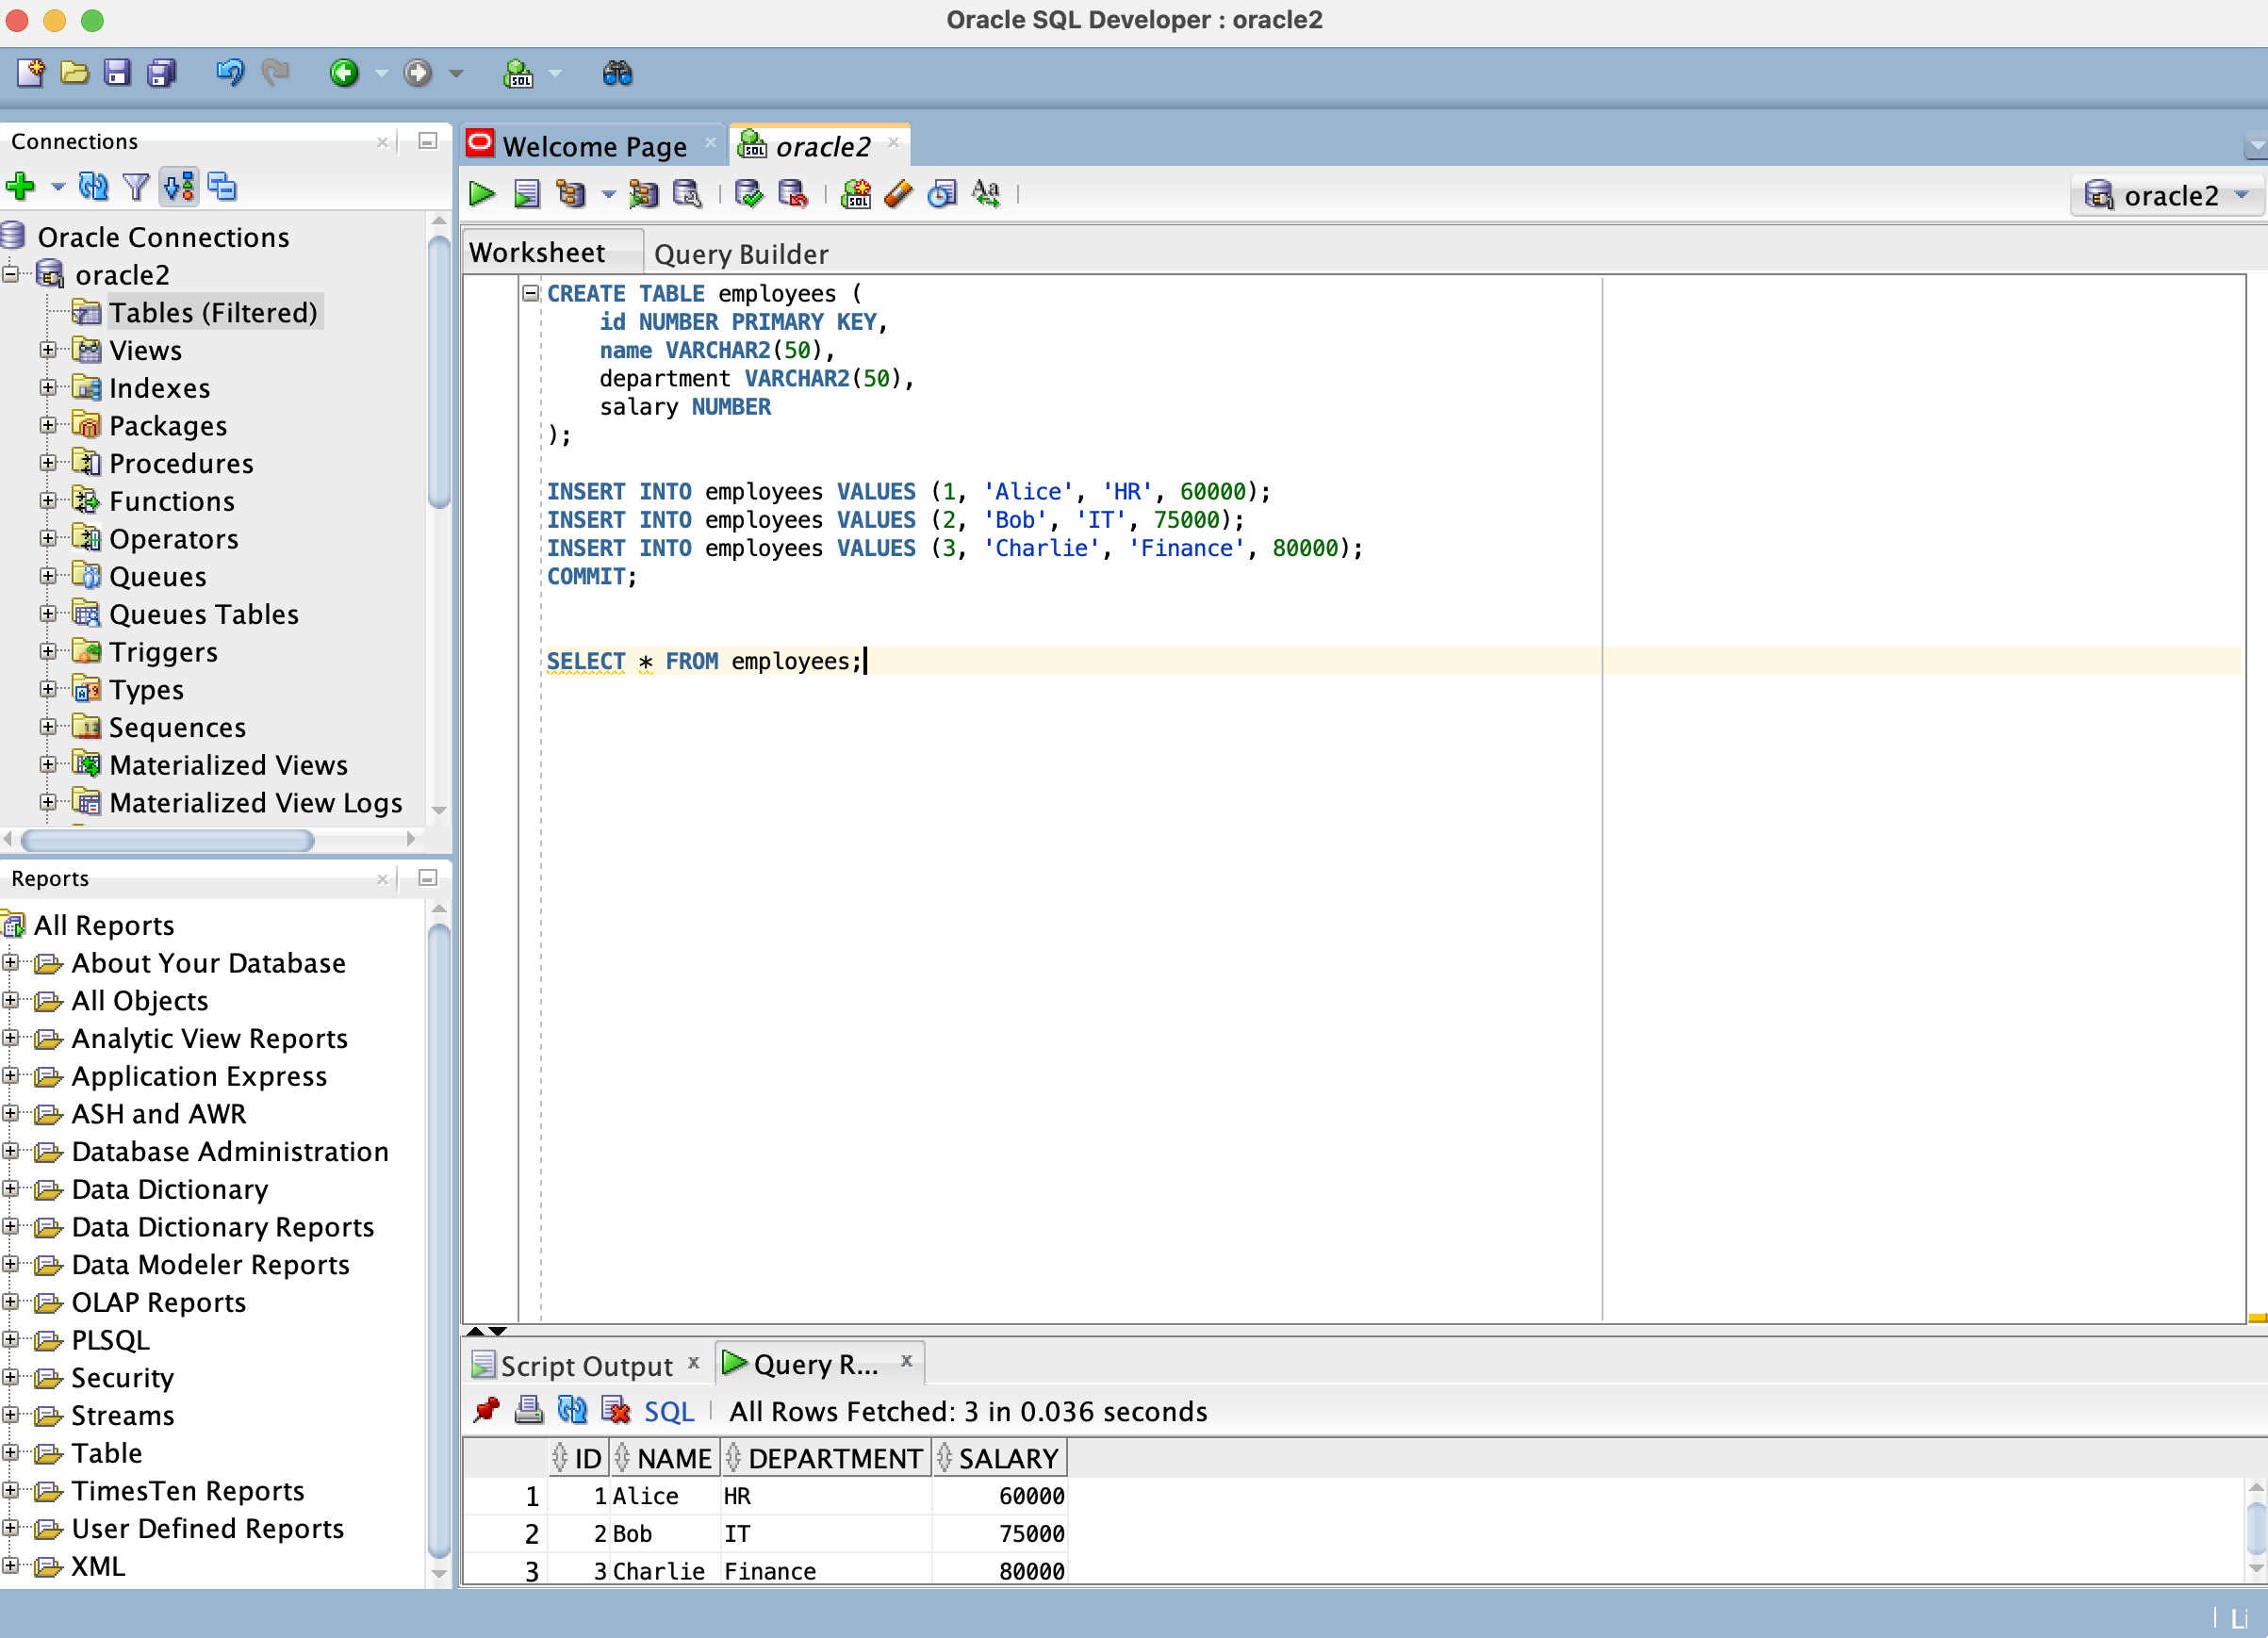This screenshot has width=2268, height=1638.
Task: Expand the Security reports folder
Action: click(11, 1377)
